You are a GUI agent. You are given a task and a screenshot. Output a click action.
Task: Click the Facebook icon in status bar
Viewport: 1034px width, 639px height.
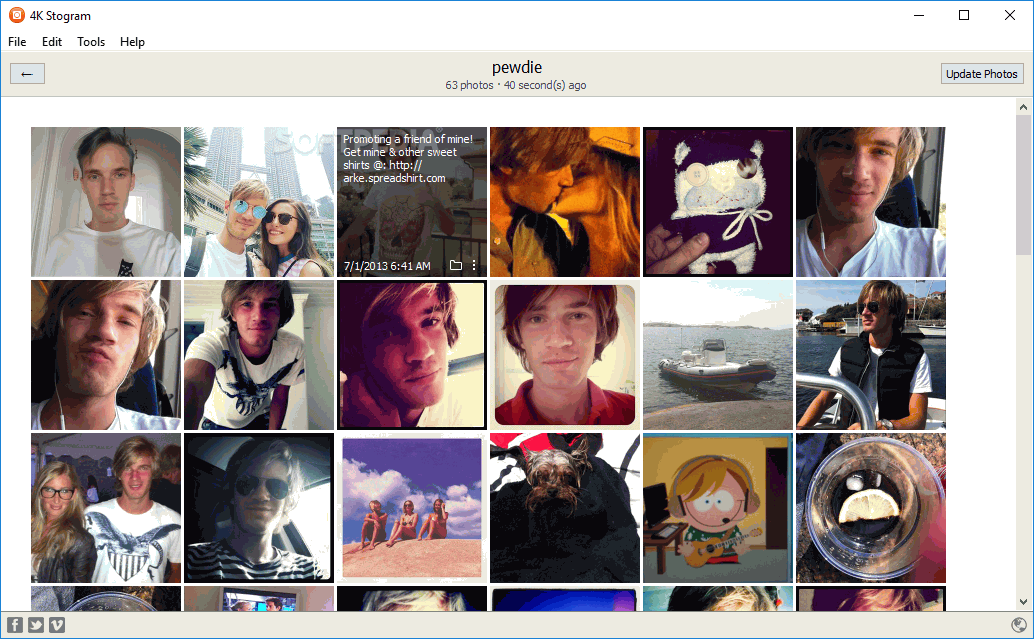point(15,624)
